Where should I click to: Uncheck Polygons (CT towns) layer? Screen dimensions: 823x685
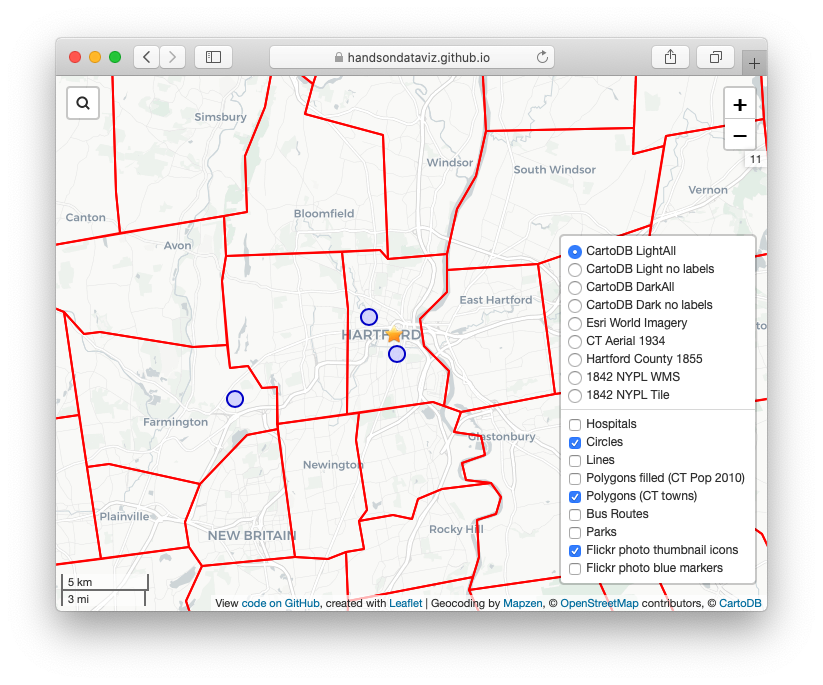[x=575, y=497]
